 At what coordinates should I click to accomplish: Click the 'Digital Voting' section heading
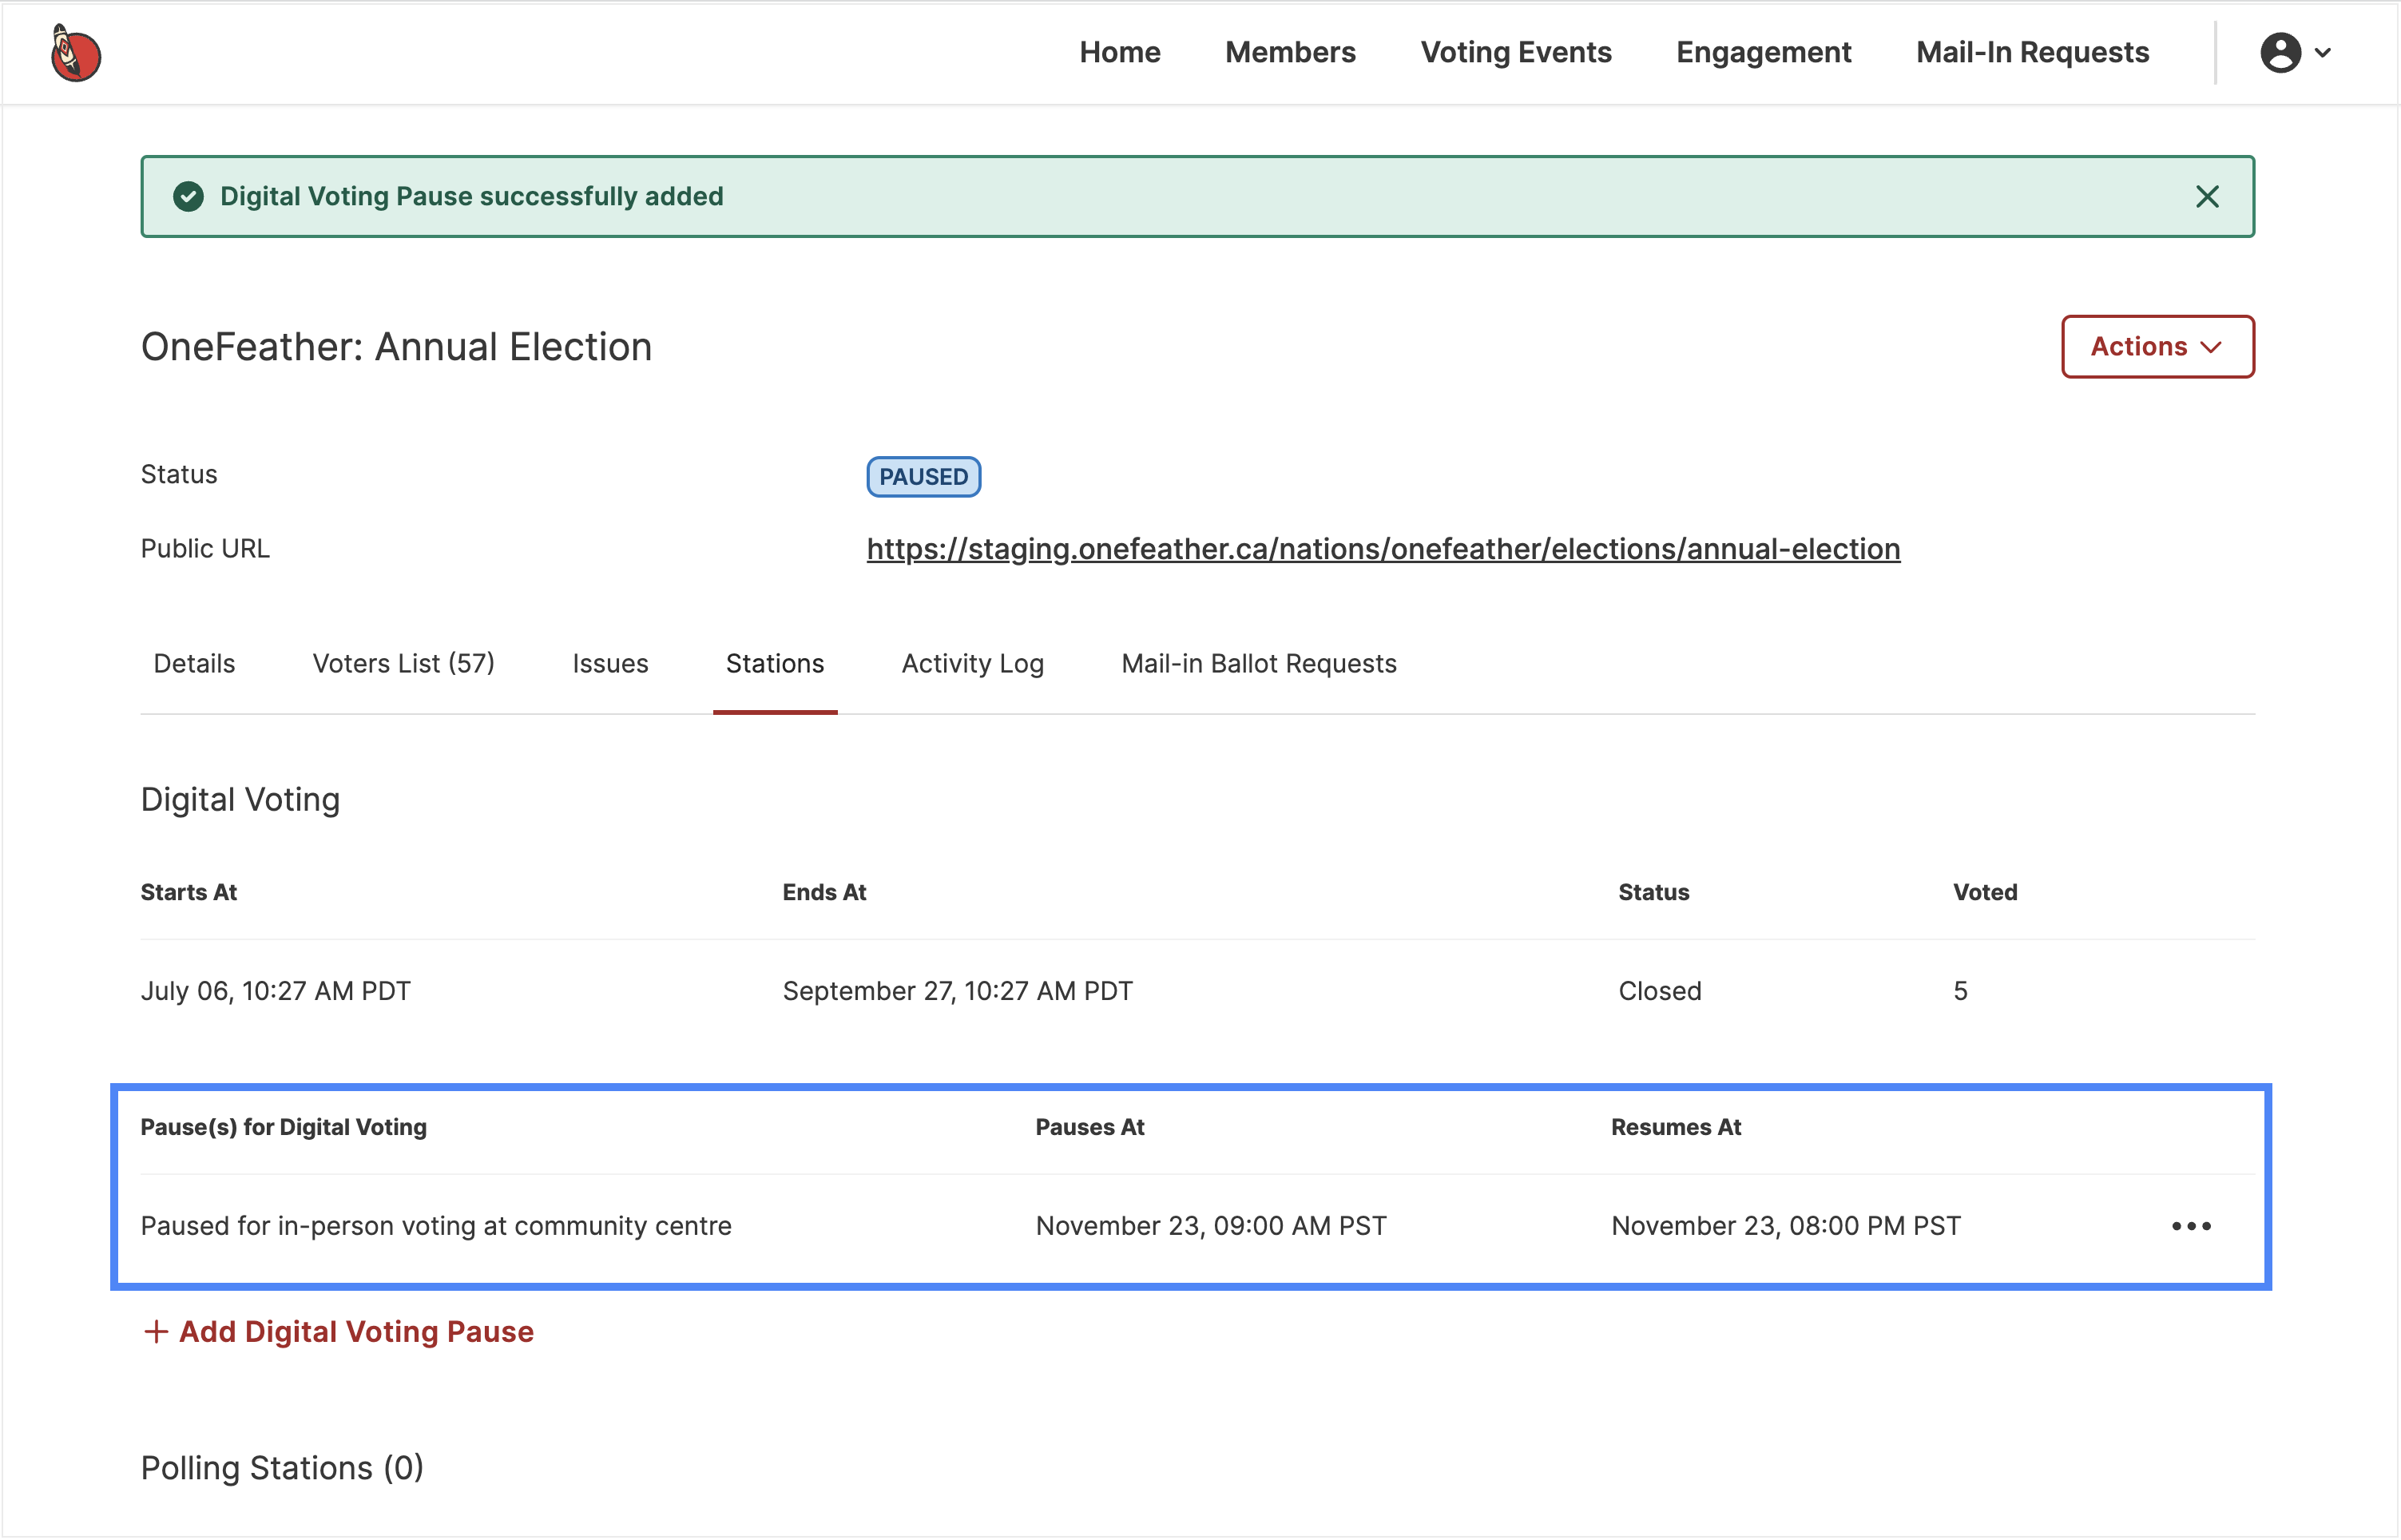point(240,800)
